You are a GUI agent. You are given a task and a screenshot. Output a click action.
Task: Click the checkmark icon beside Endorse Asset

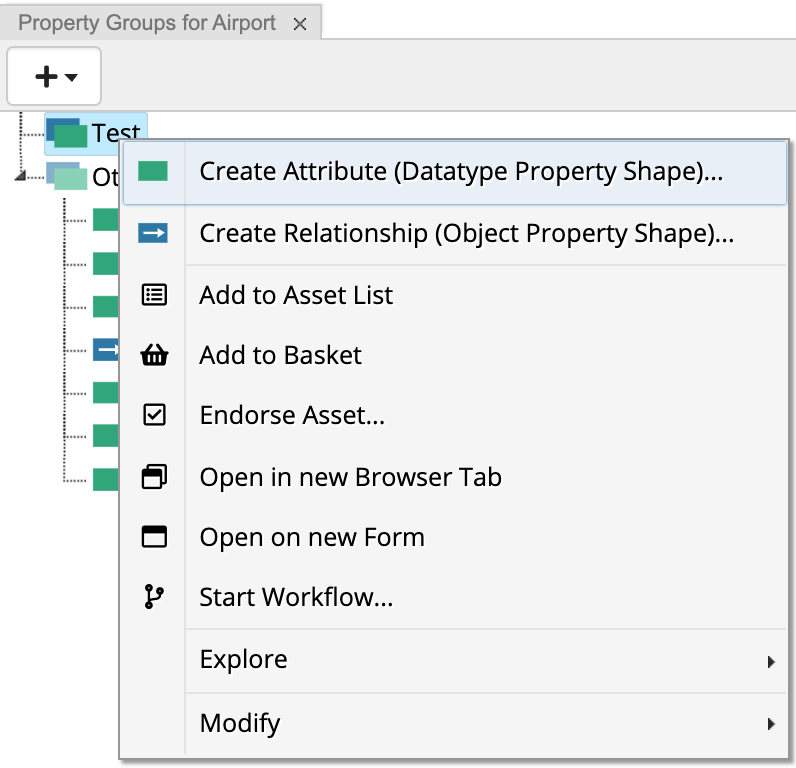click(x=154, y=415)
